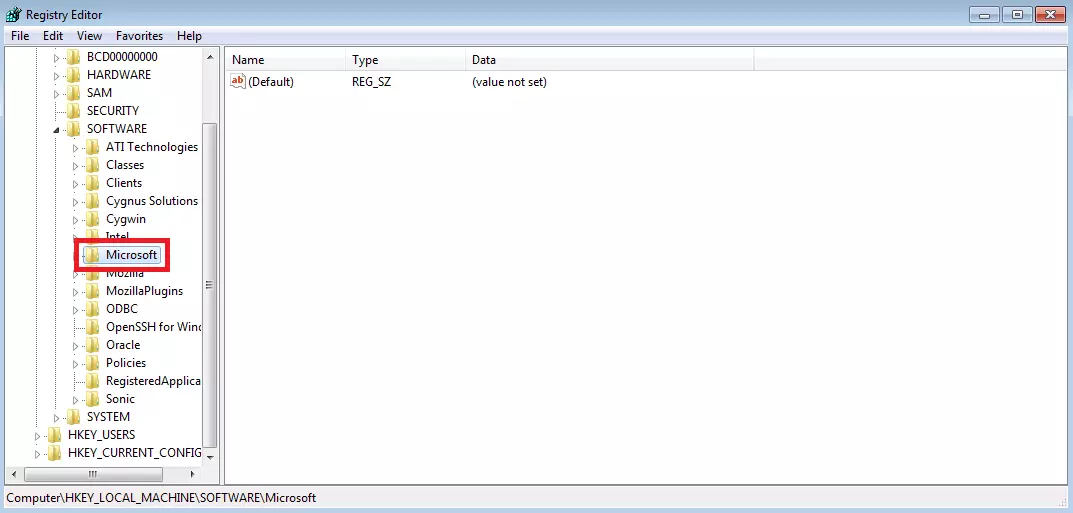Click the Oracle folder icon
Screen dimensions: 1073x513
(93, 345)
